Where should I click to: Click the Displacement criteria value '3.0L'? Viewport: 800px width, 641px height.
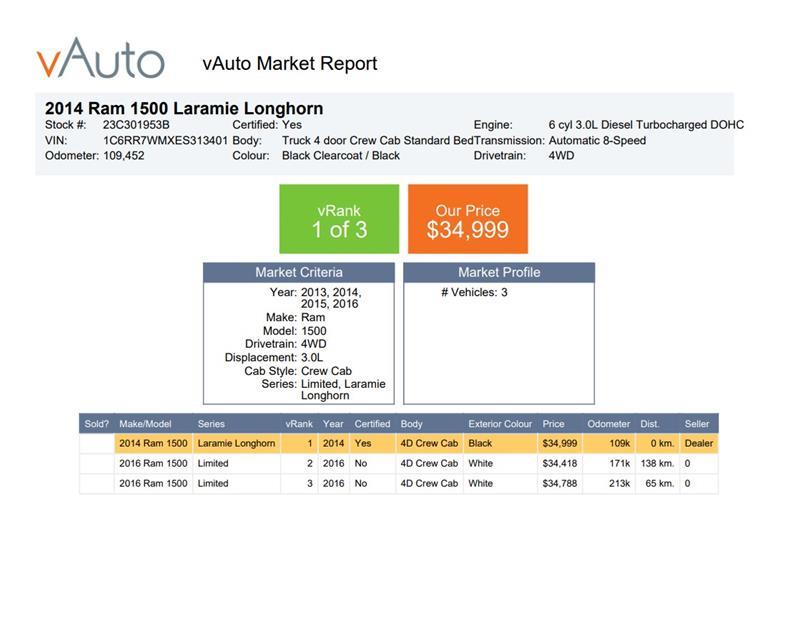312,357
